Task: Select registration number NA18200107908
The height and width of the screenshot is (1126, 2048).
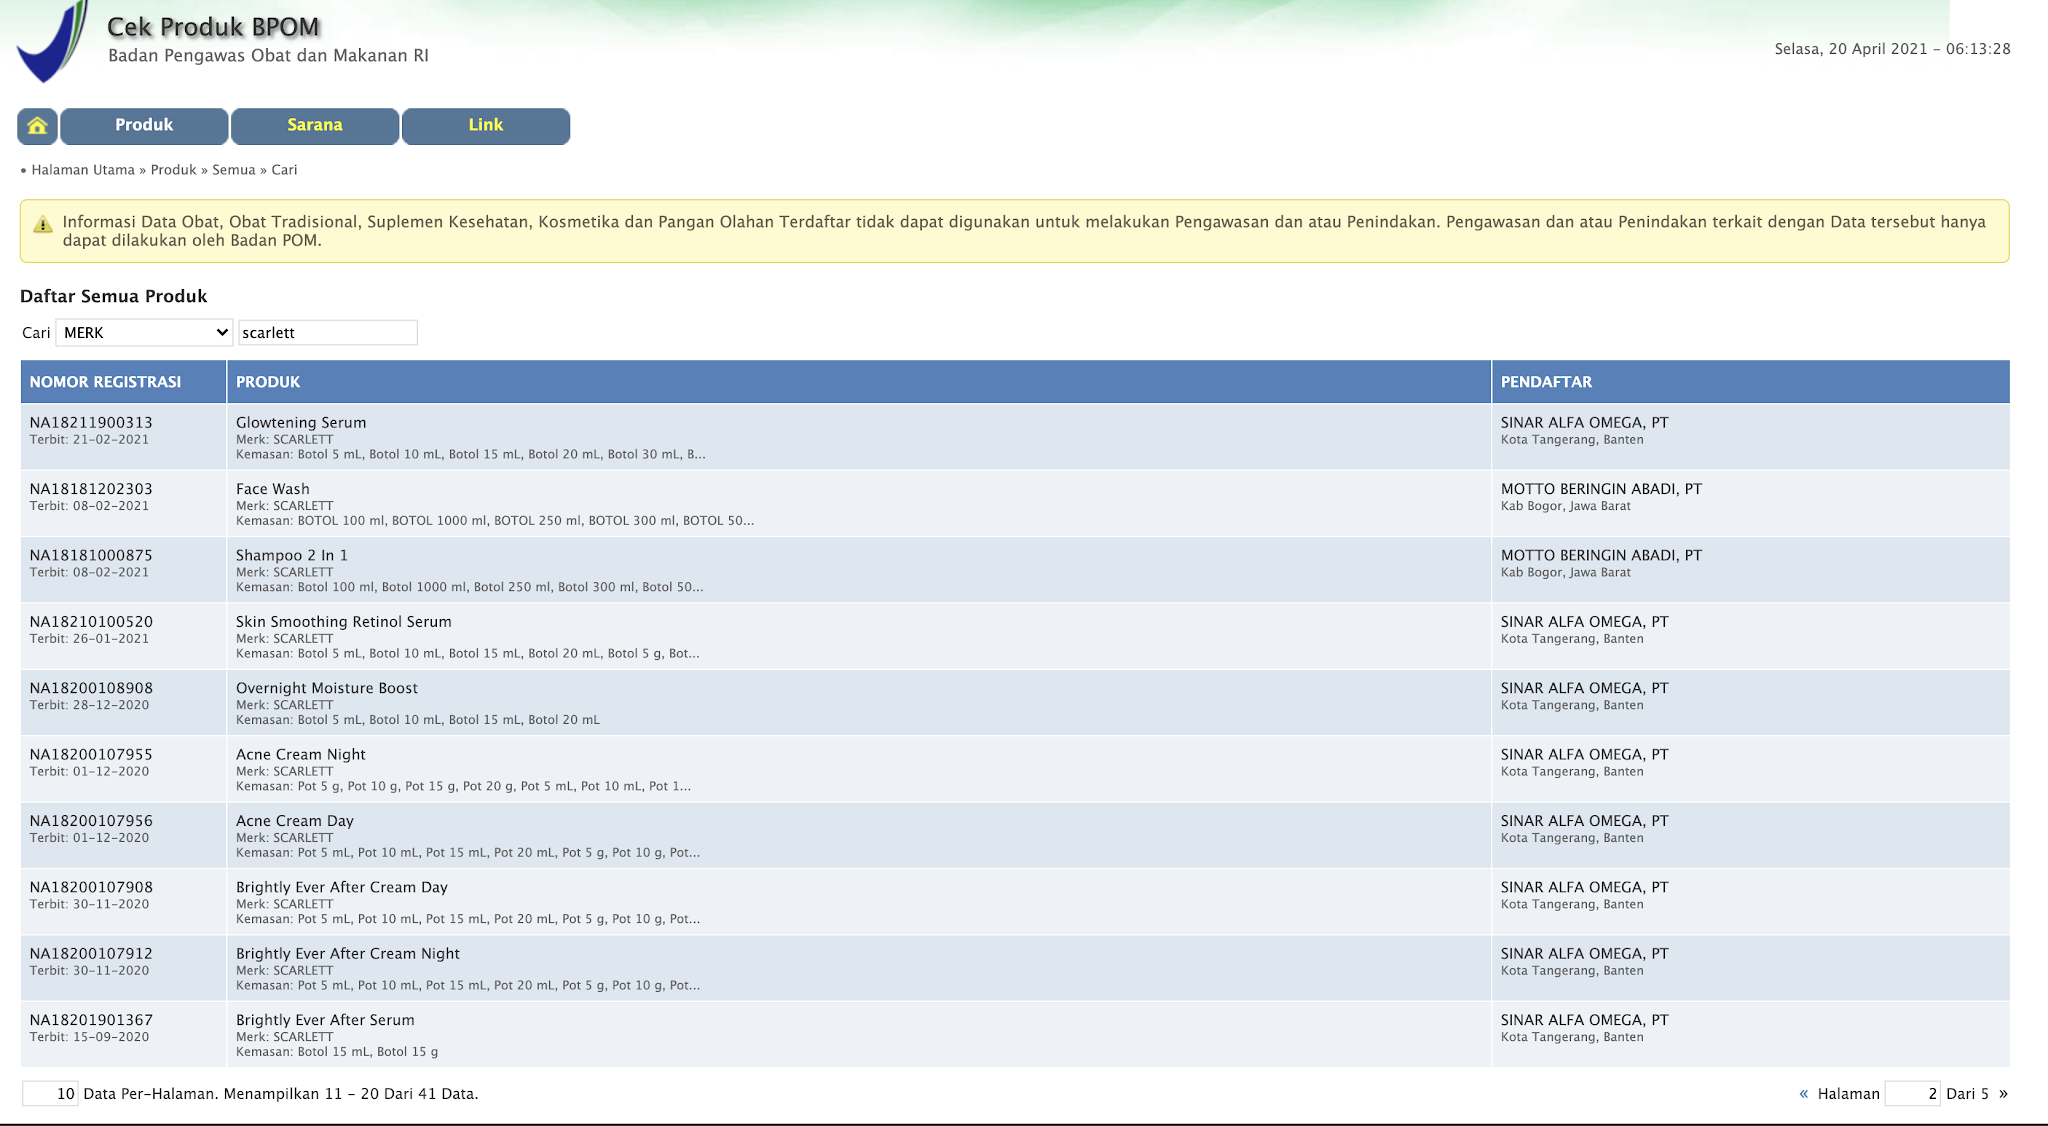Action: coord(91,887)
